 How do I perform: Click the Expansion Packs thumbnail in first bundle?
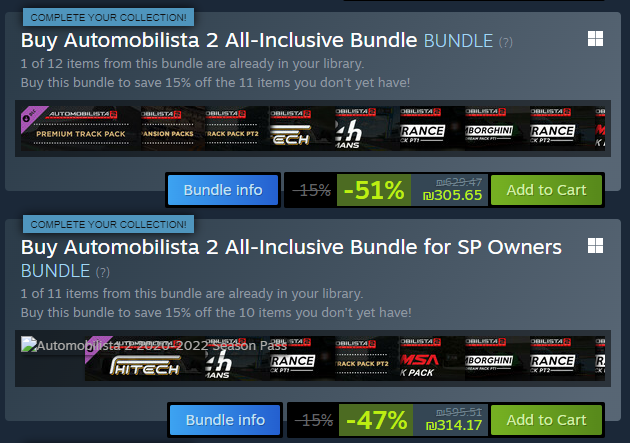tap(173, 128)
